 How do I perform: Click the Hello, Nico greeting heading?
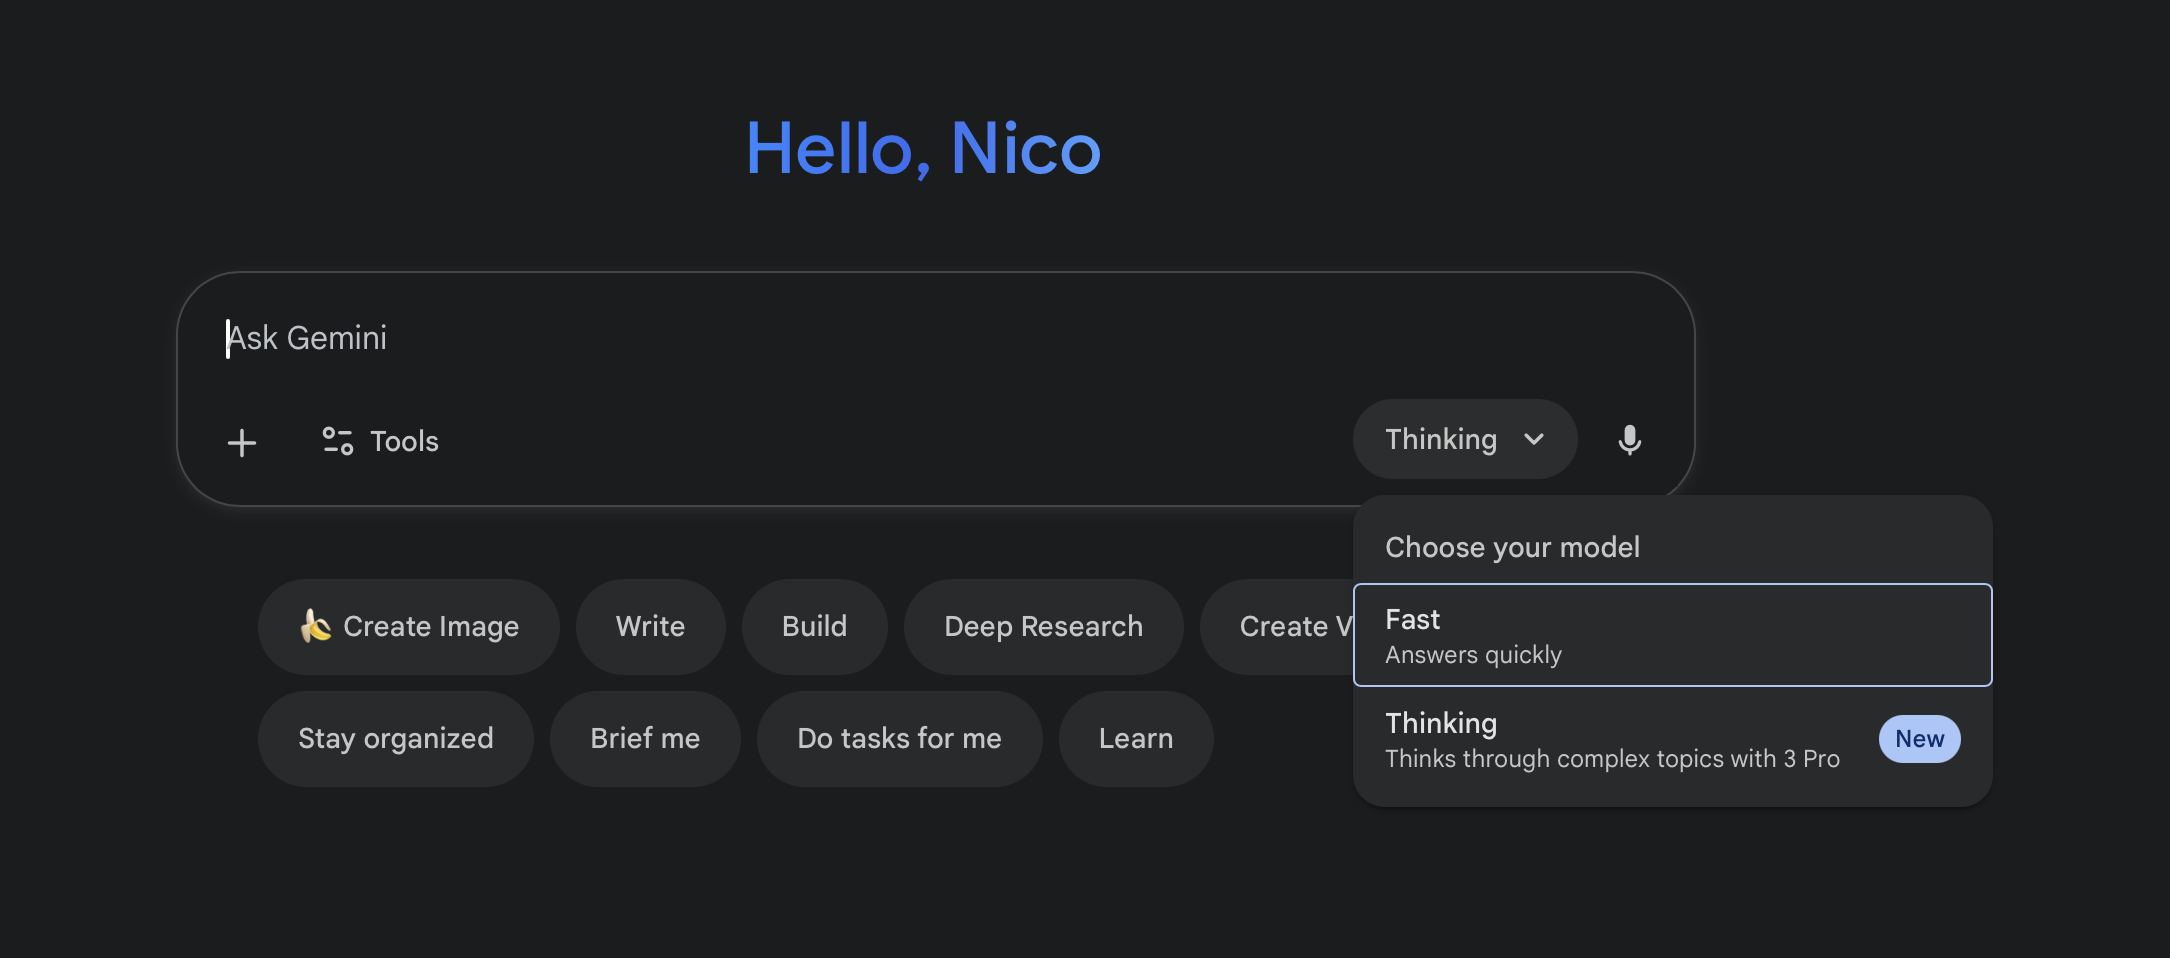pyautogui.click(x=922, y=149)
